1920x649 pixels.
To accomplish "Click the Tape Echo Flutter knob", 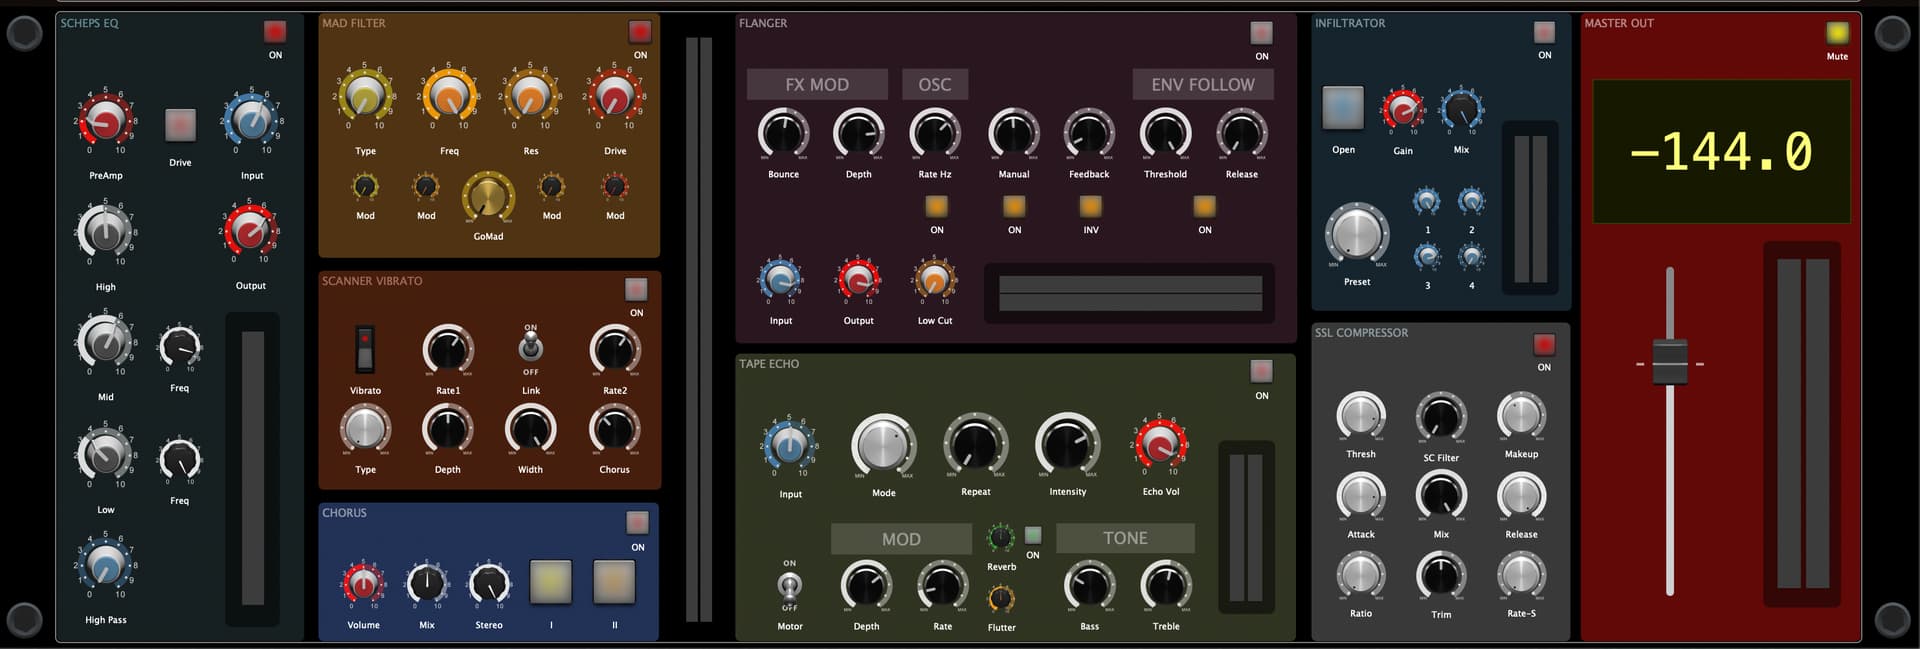I will [1001, 599].
